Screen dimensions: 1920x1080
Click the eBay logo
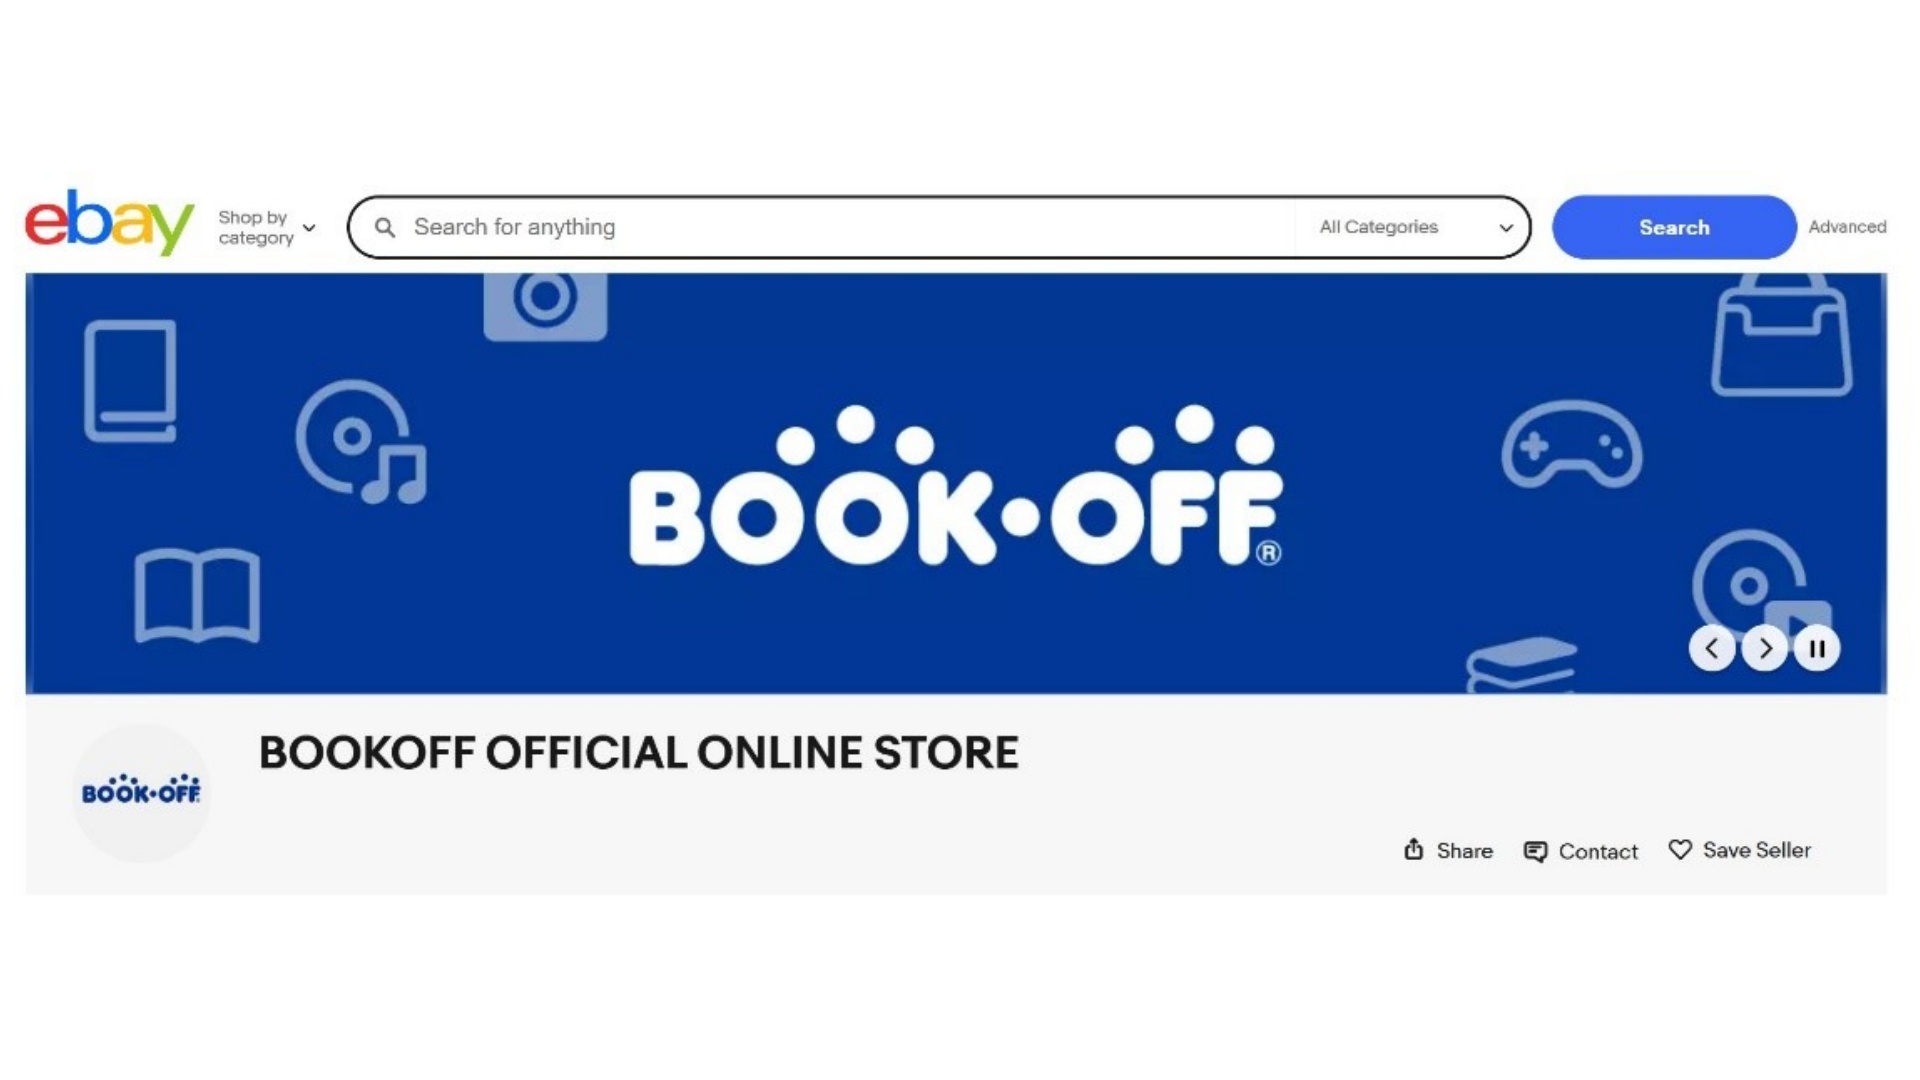(109, 222)
